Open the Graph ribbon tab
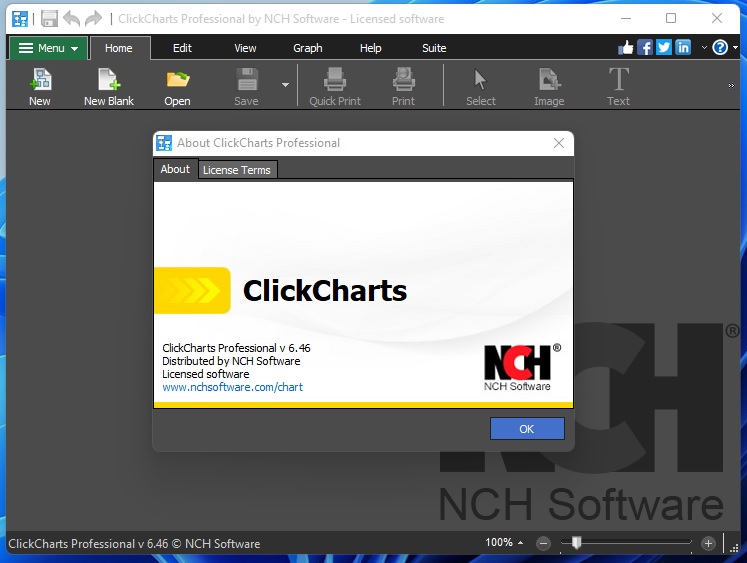Screen dimensions: 747x563 (x=308, y=48)
